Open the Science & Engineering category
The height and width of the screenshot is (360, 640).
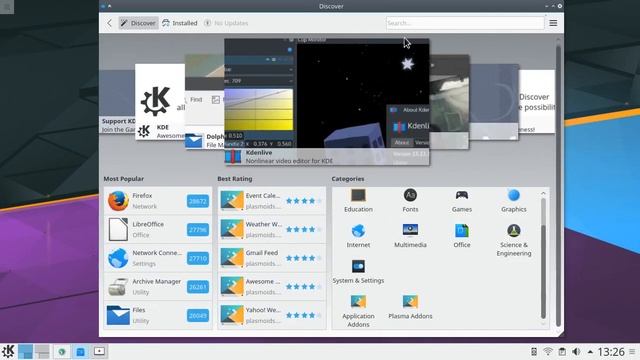pos(513,240)
